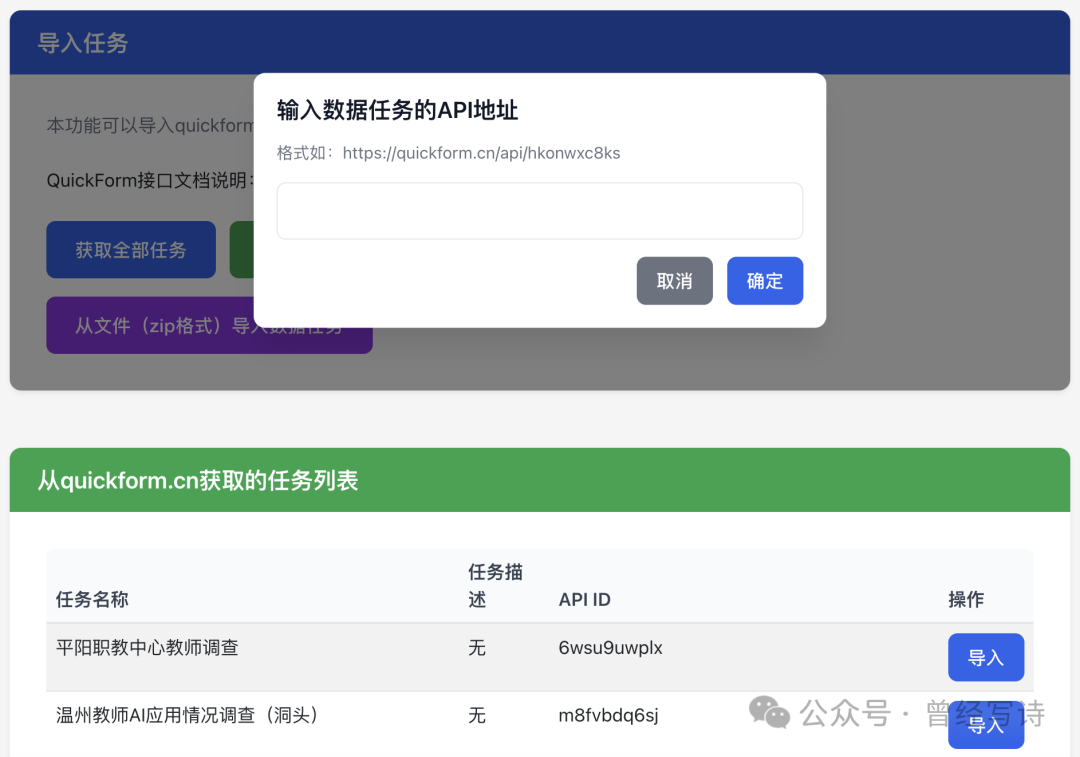Click the QuickForm接口文档说明 label
1080x757 pixels.
pyautogui.click(x=150, y=180)
